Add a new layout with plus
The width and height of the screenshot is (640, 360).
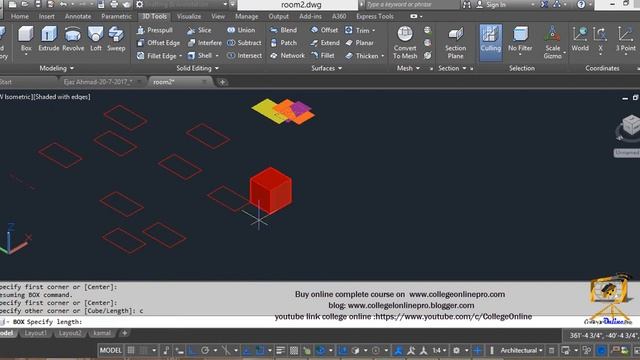click(x=124, y=333)
